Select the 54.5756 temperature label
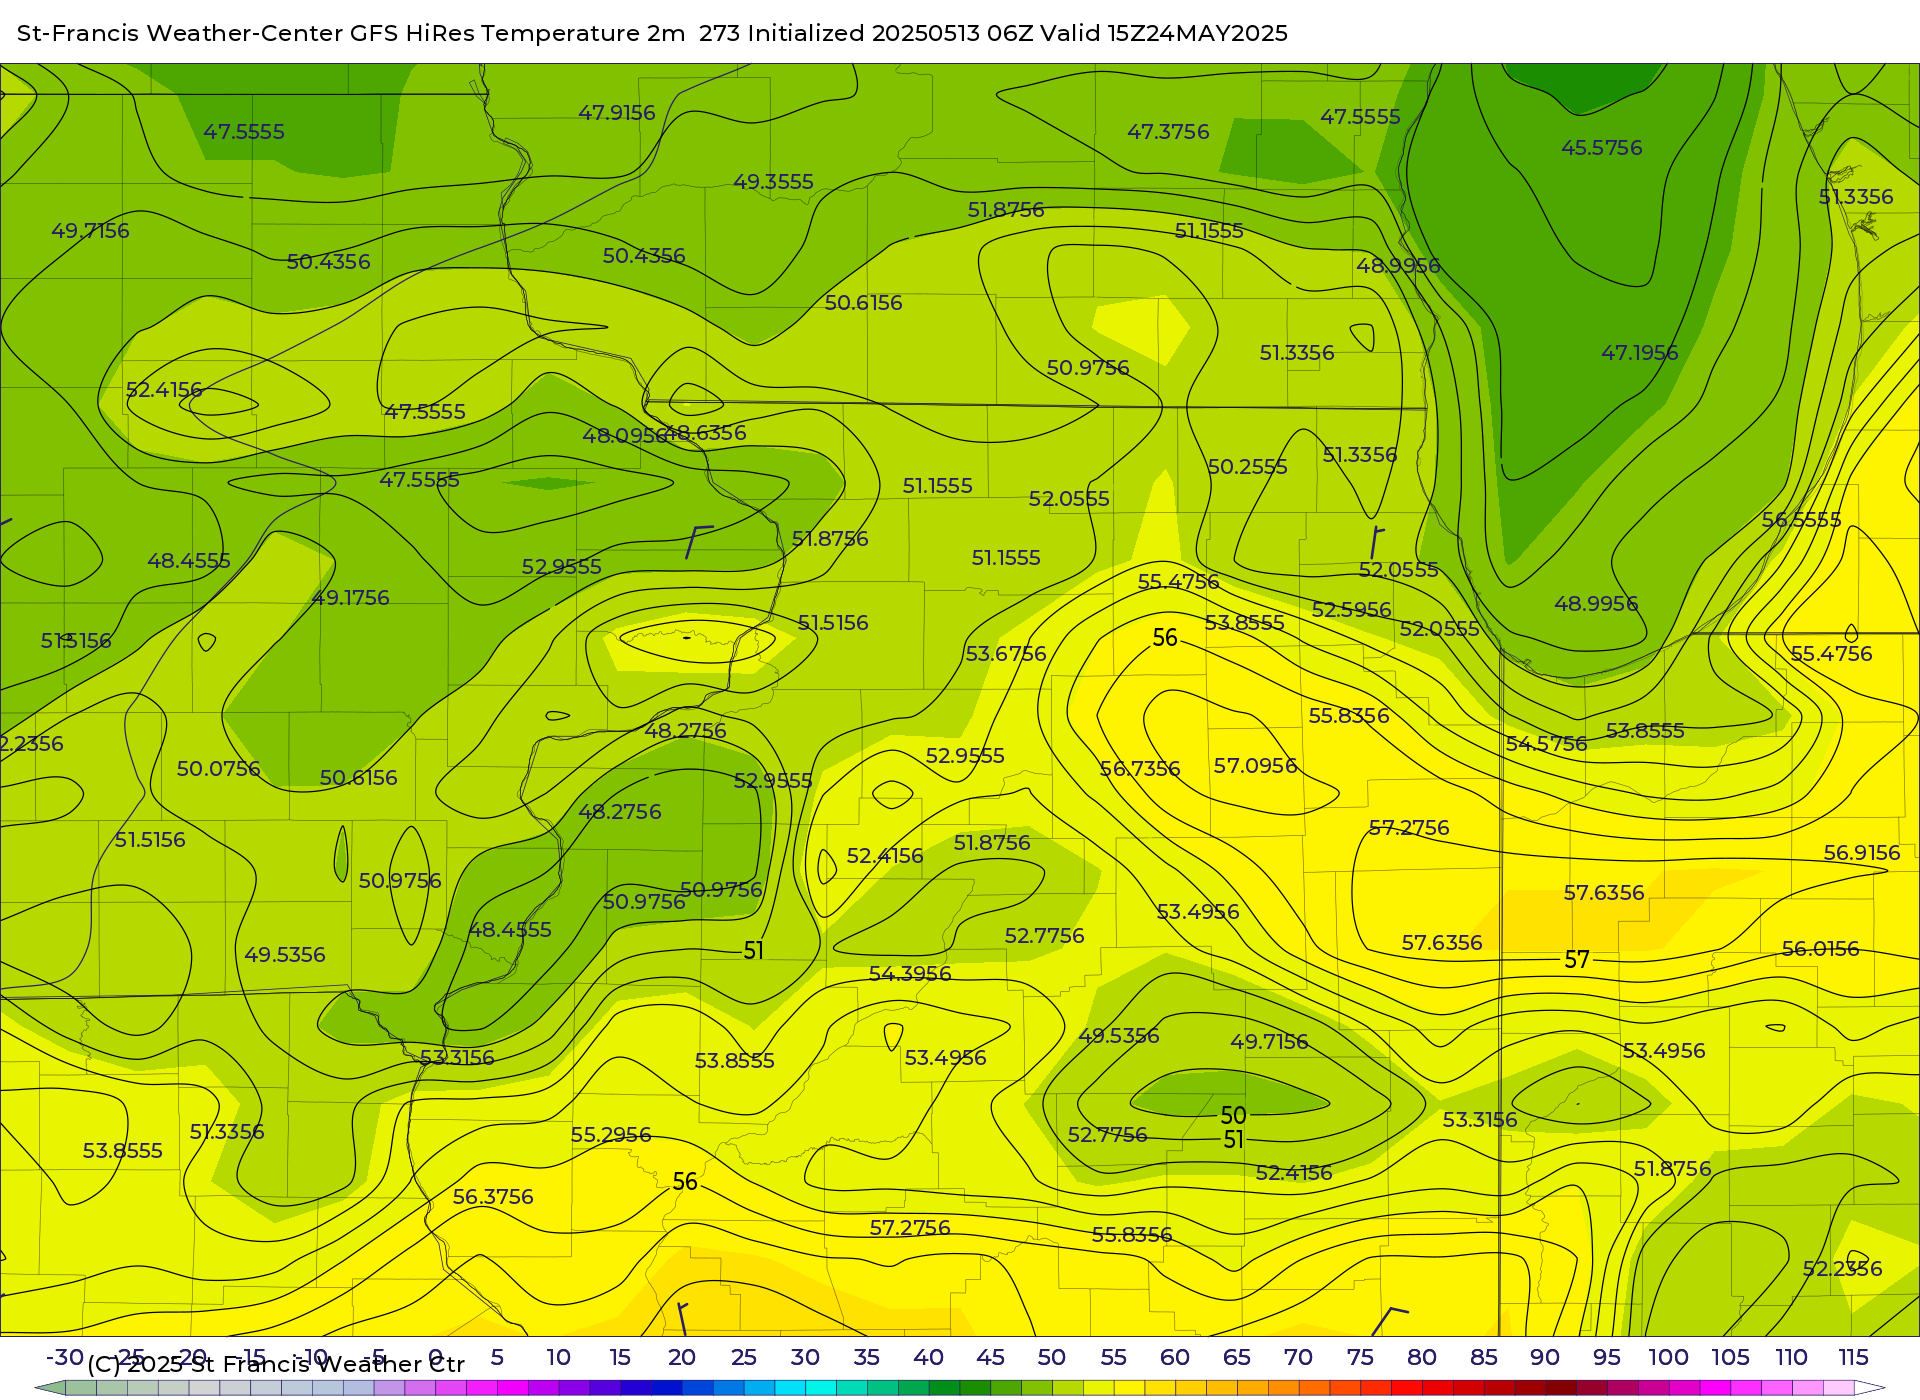The image size is (1920, 1400). [1546, 744]
